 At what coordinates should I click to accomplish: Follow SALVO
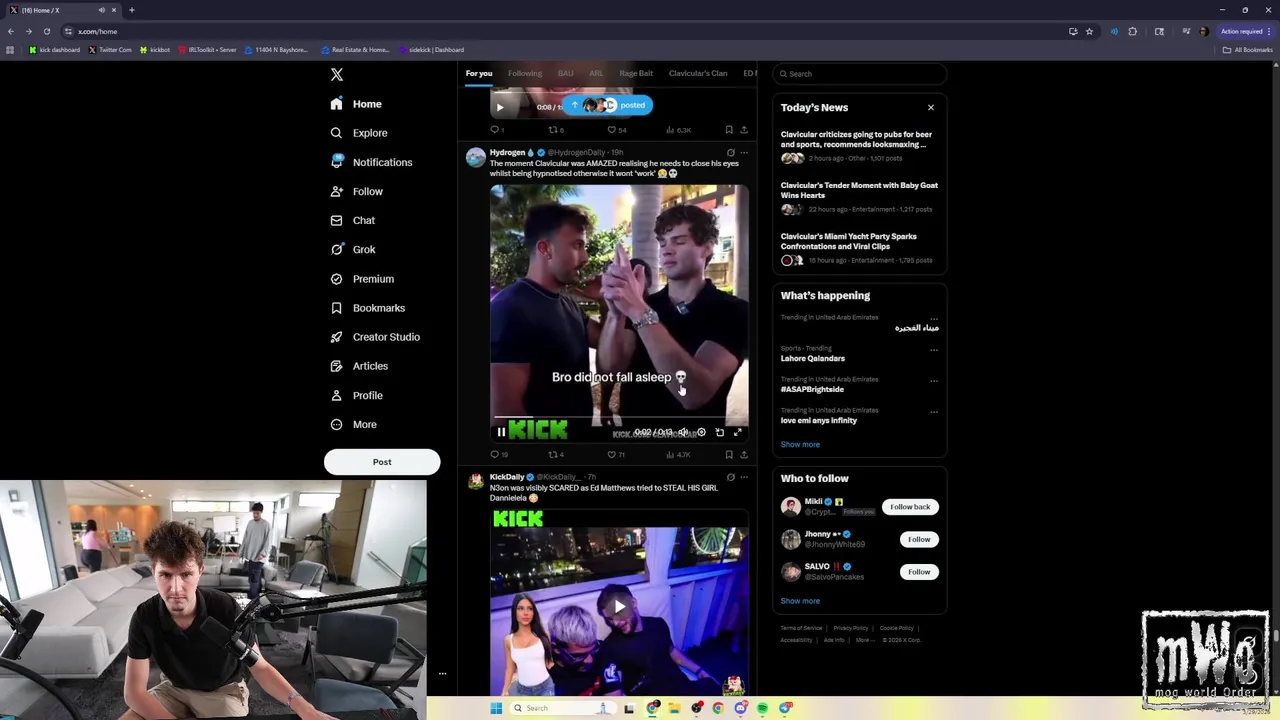coord(919,572)
